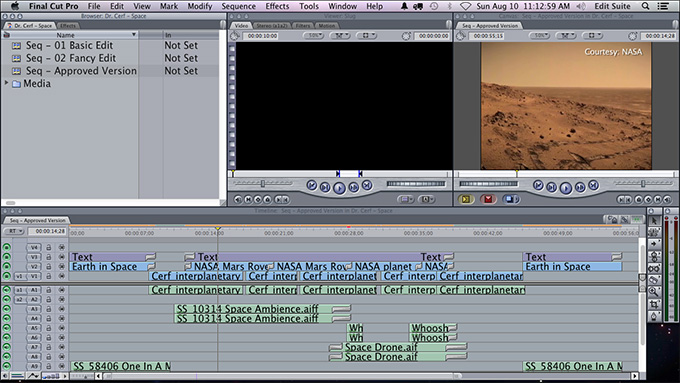Open Viewer zoom 50% pop-up
This screenshot has height=383, width=680.
(x=314, y=36)
